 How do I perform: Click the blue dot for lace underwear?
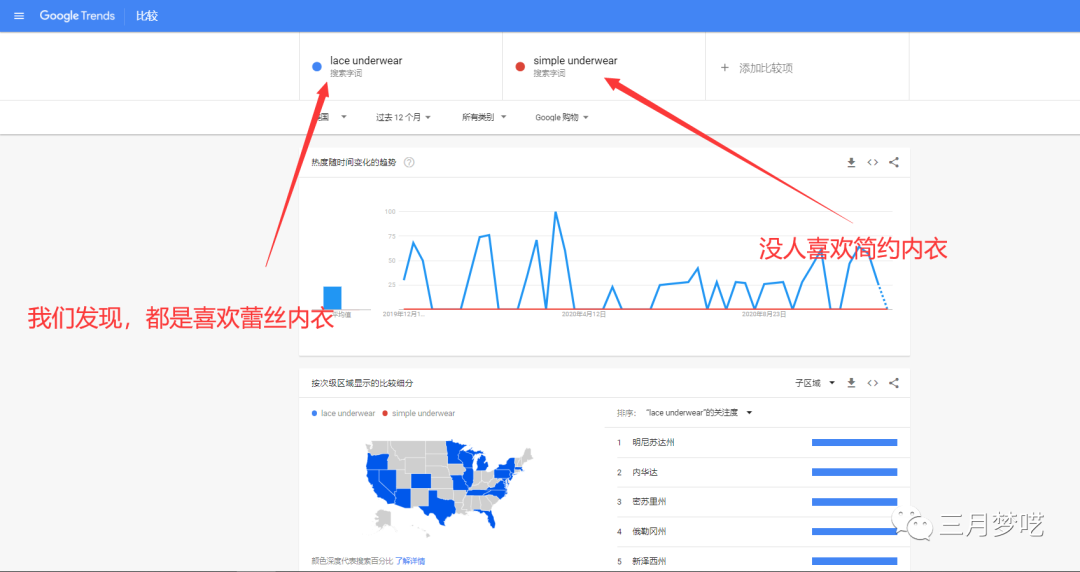[317, 67]
